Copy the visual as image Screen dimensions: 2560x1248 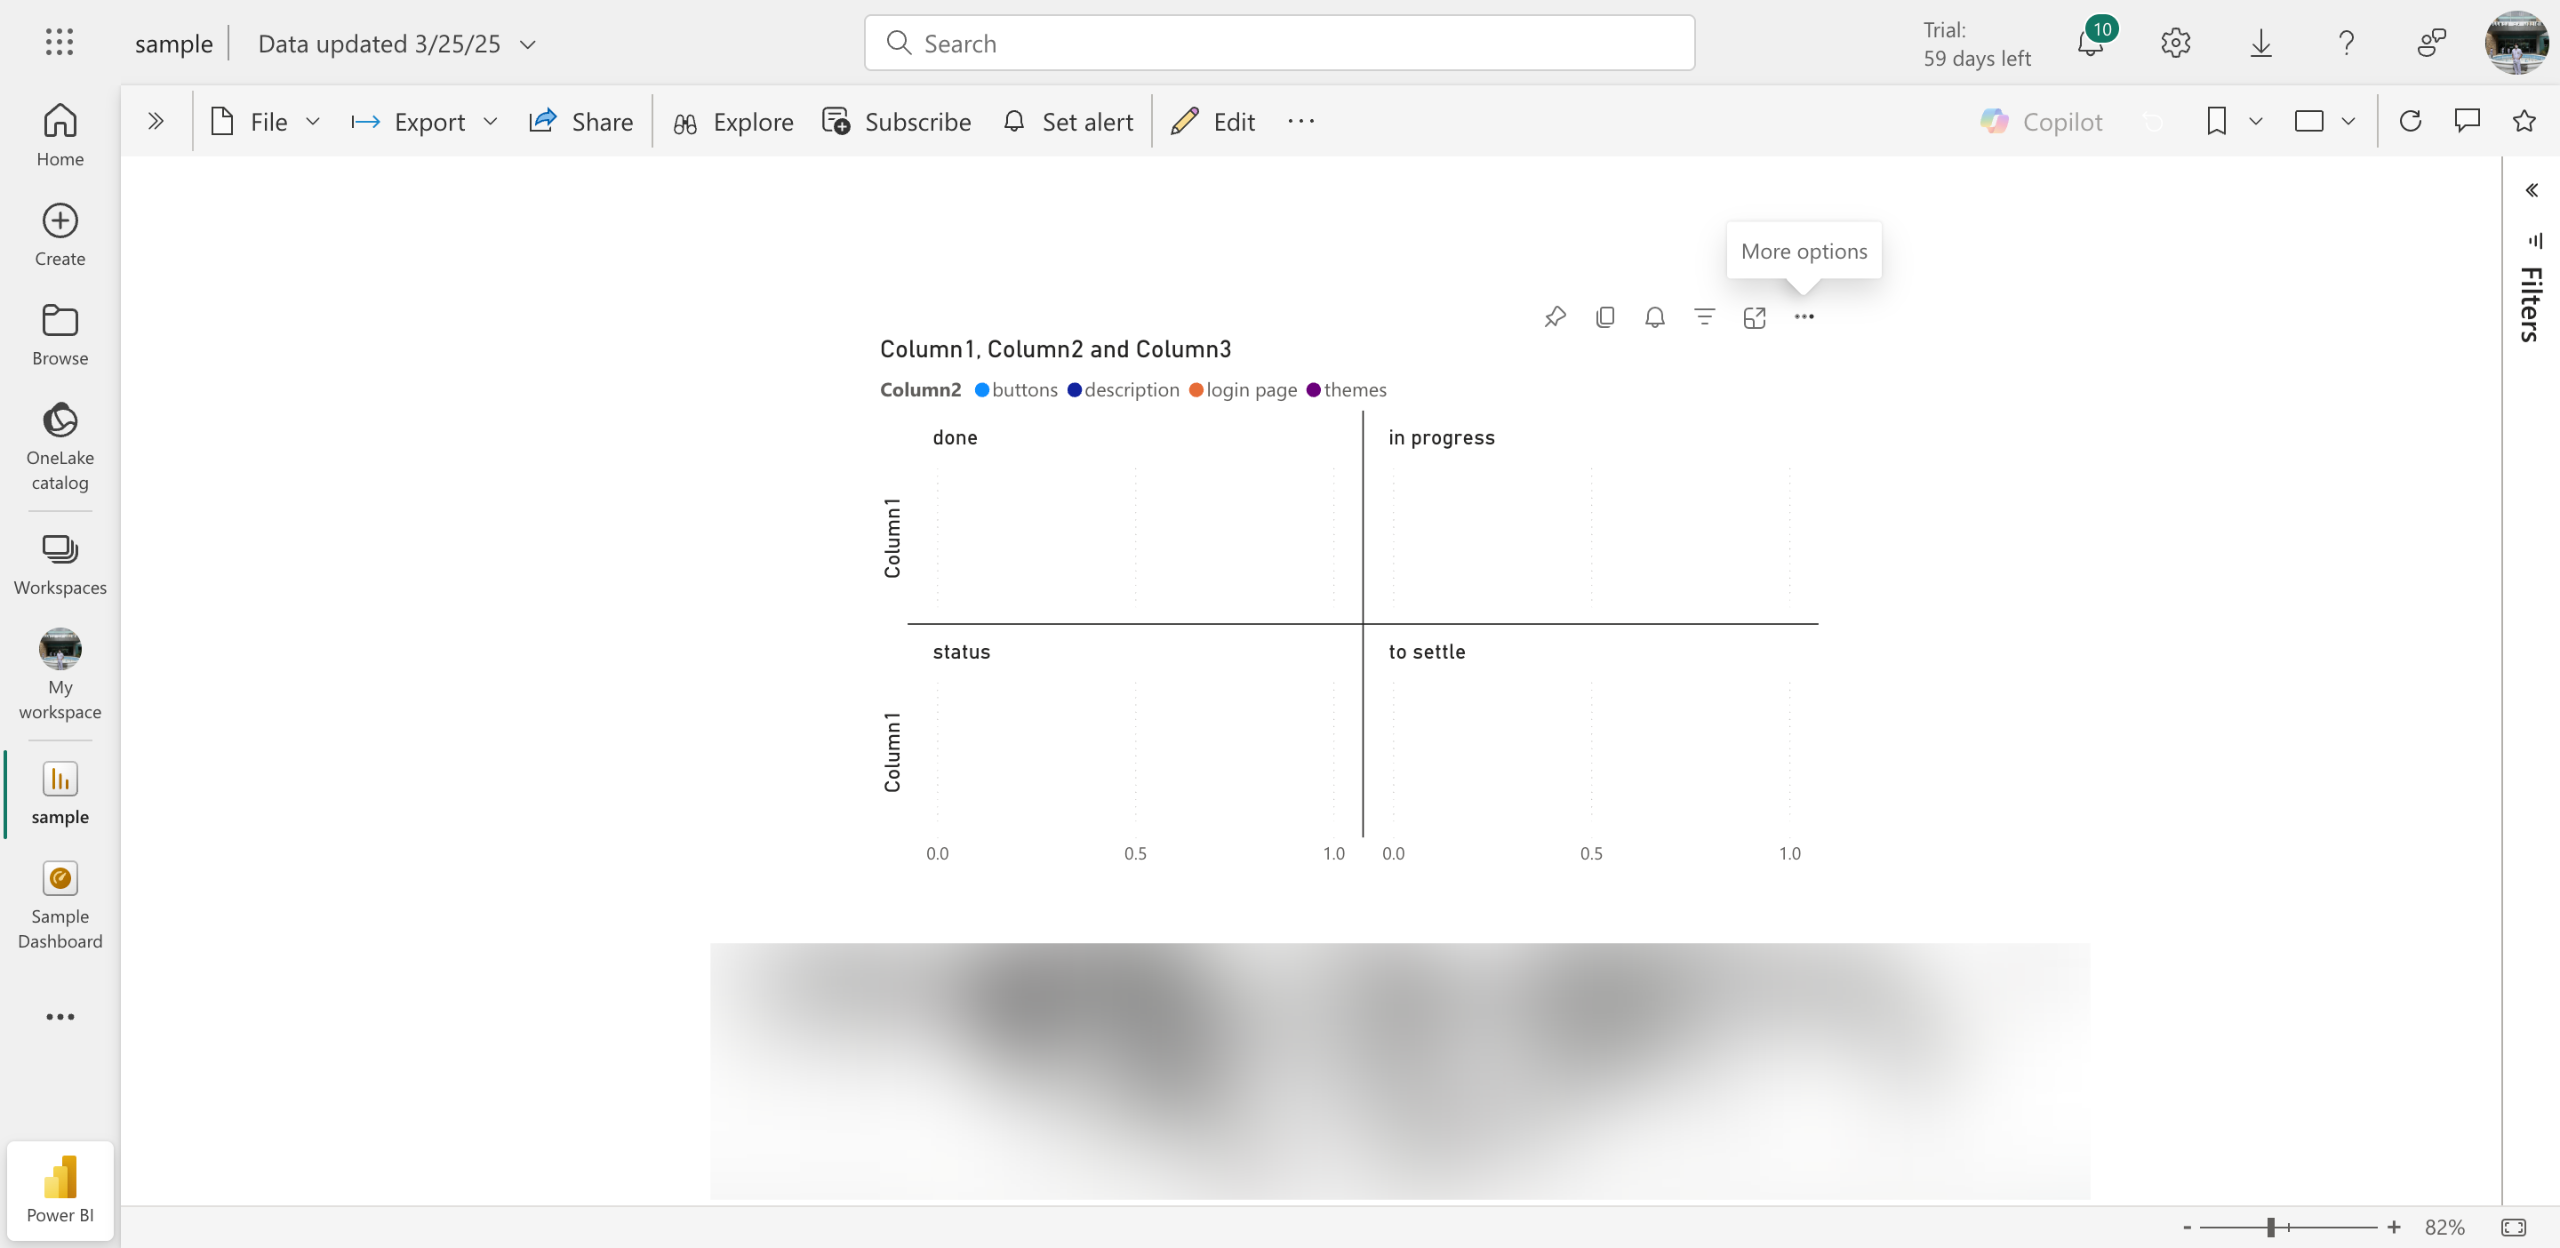pos(1605,317)
